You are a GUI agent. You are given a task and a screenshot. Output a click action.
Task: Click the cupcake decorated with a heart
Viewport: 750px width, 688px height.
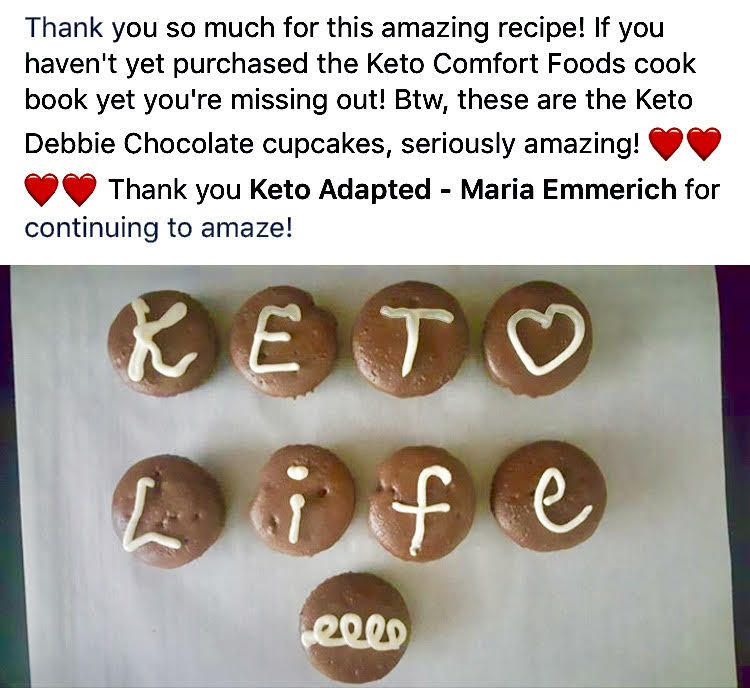(x=538, y=338)
